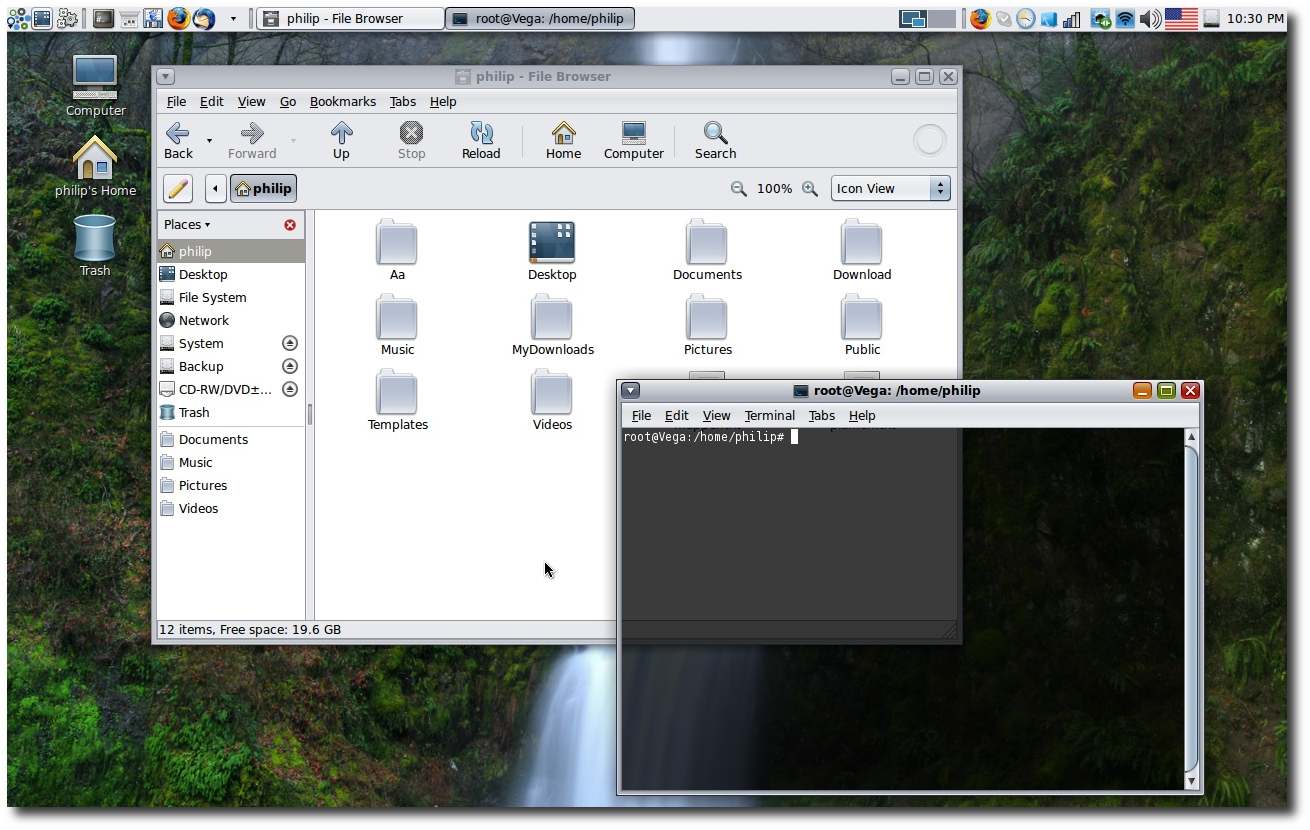Go Back in the file browser
The height and width of the screenshot is (830, 1310).
point(178,140)
